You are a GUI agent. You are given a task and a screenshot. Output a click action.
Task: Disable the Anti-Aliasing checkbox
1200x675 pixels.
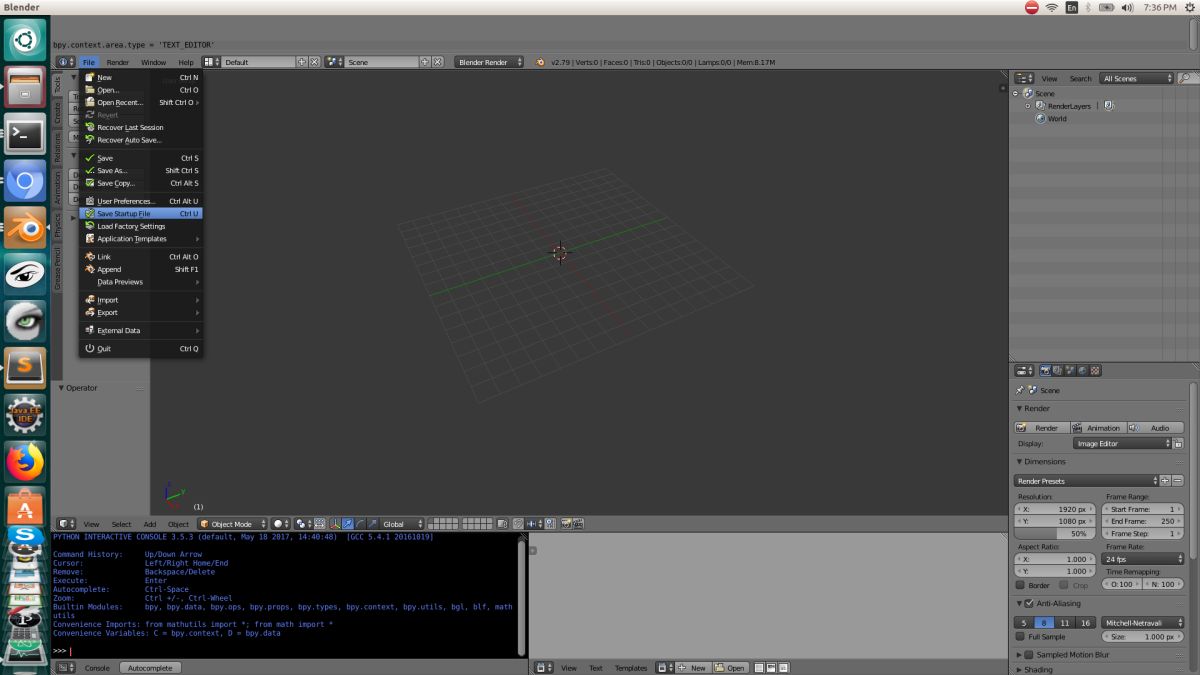(x=1029, y=603)
